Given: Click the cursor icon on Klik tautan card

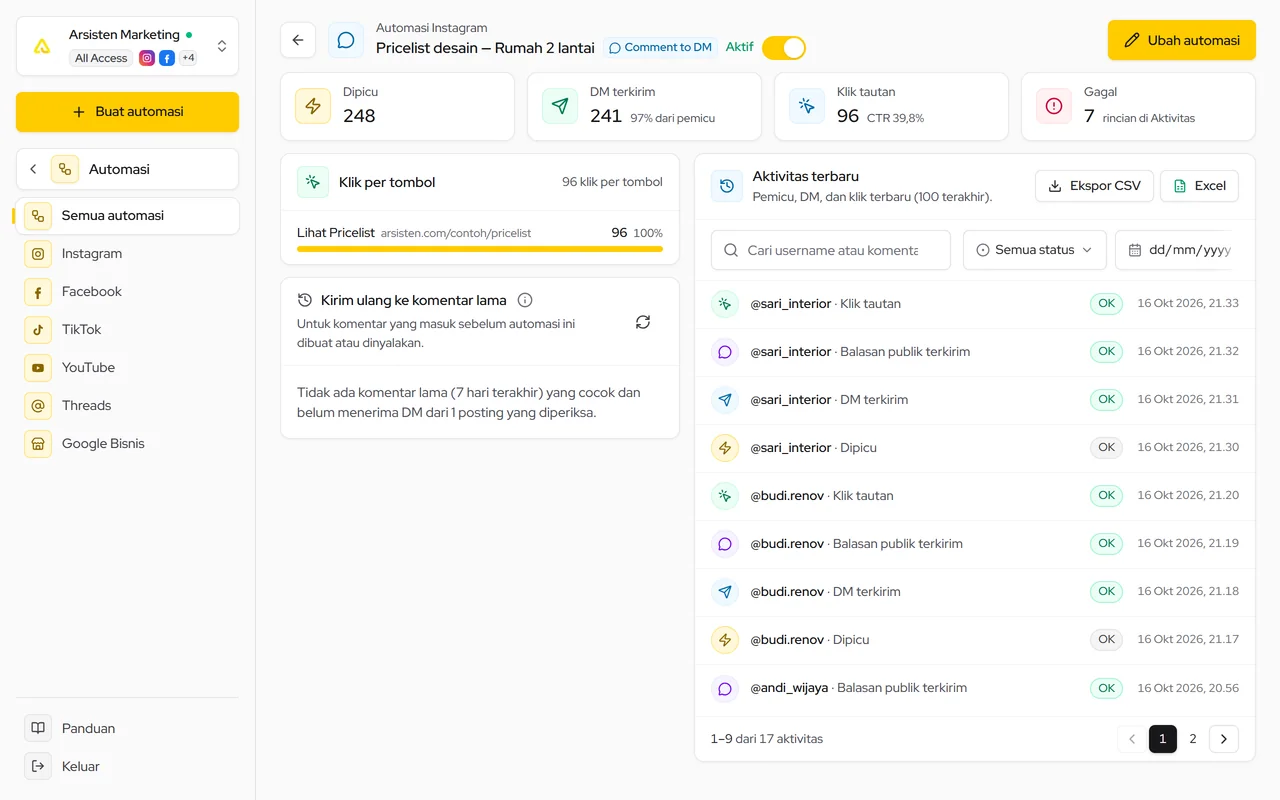Looking at the screenshot, I should pyautogui.click(x=807, y=106).
